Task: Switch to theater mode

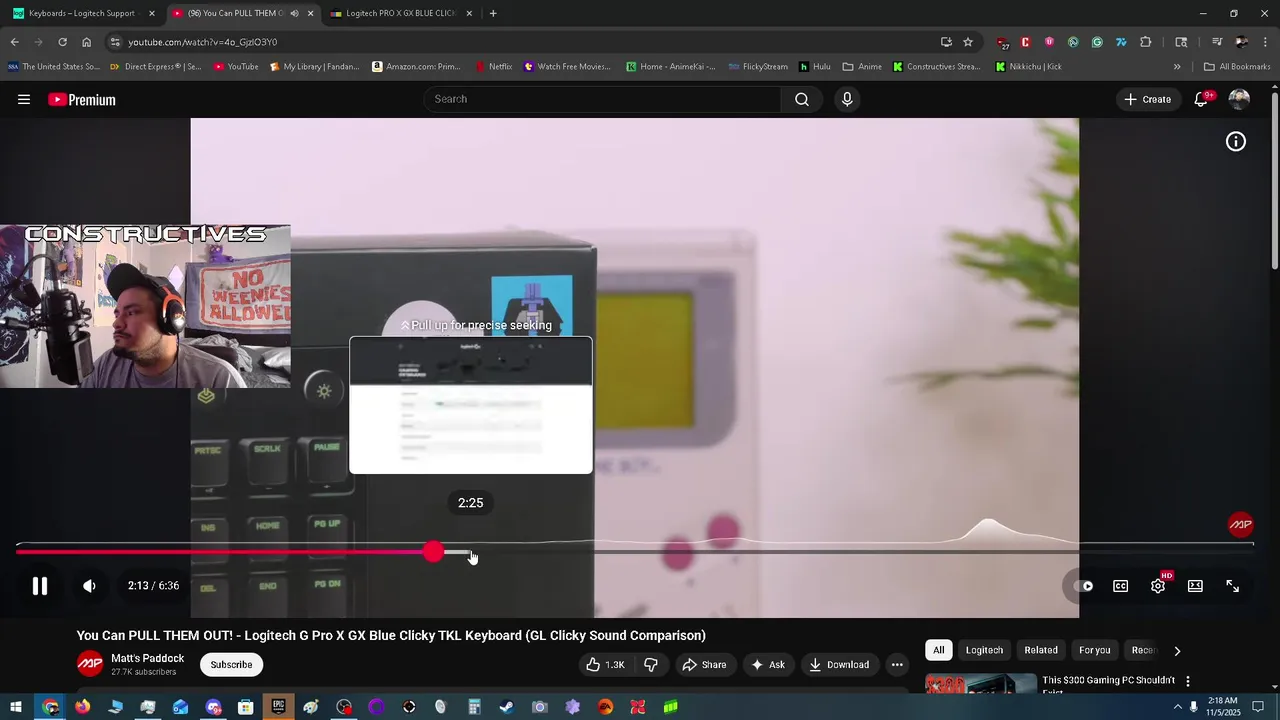Action: click(1195, 586)
